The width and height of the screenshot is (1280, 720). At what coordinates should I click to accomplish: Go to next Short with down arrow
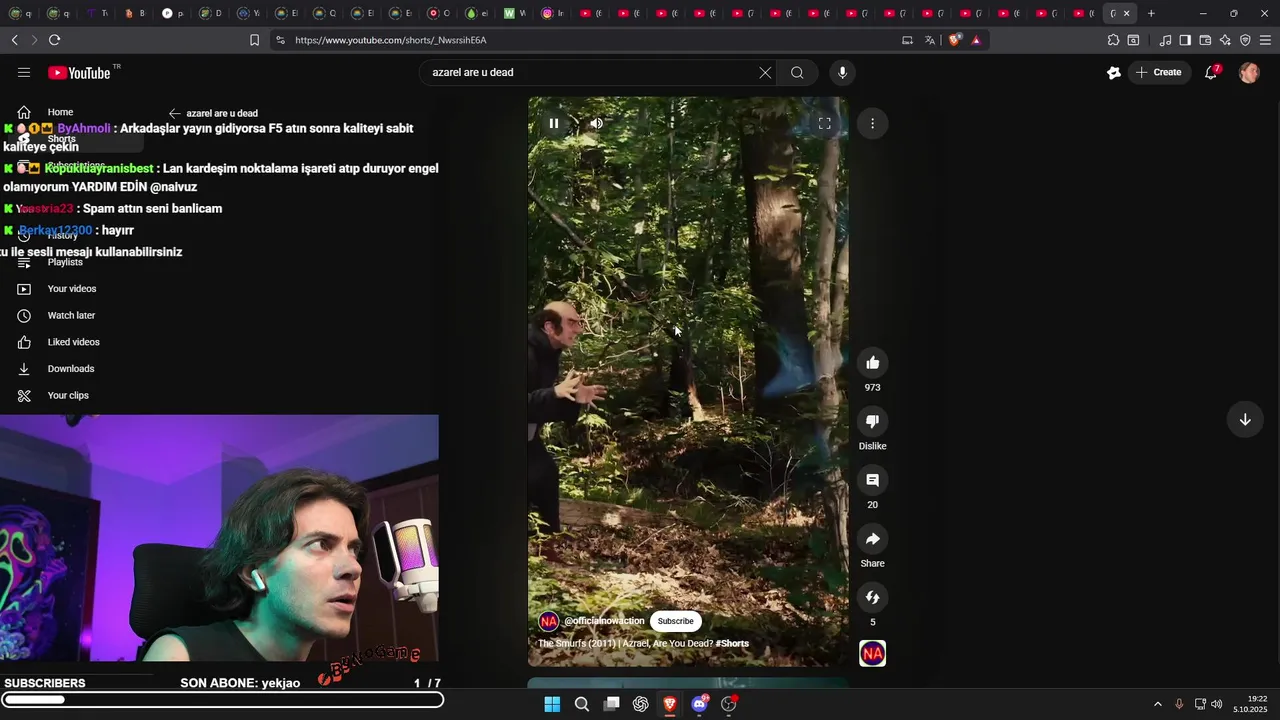[x=1245, y=419]
